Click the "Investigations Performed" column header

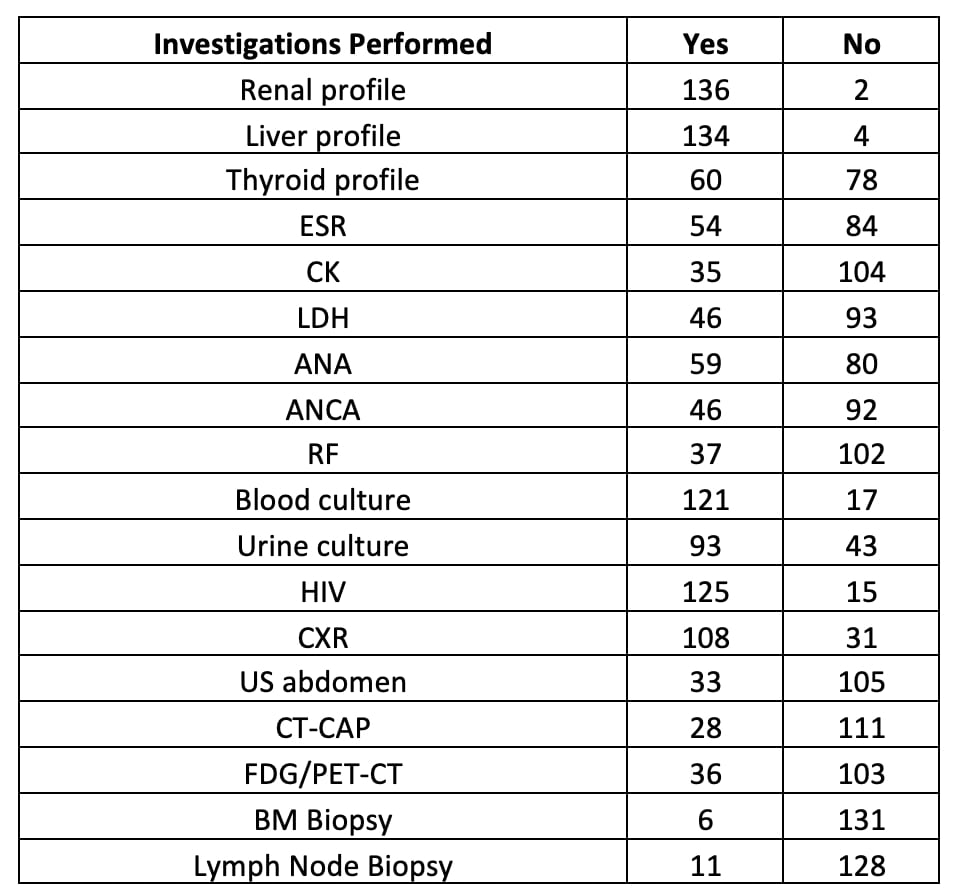(322, 44)
